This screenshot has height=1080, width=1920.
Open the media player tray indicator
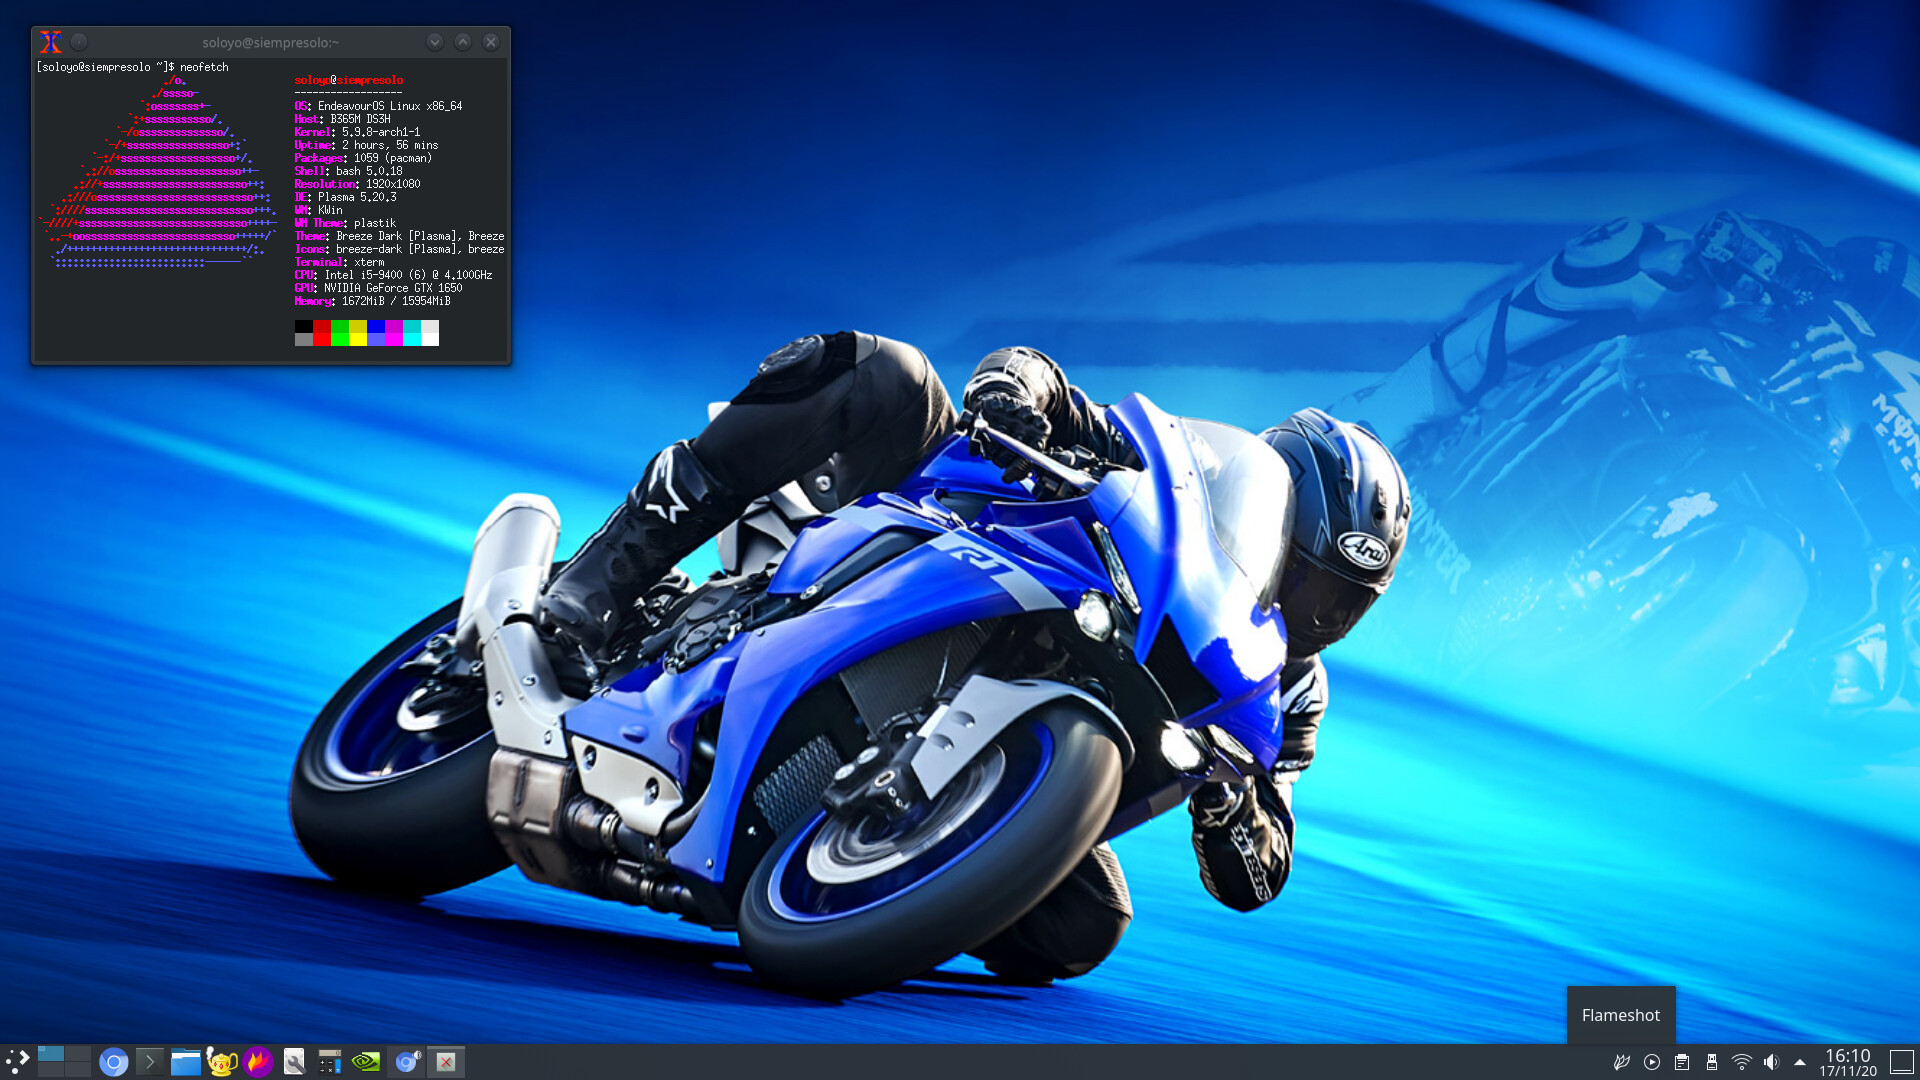tap(1652, 1062)
